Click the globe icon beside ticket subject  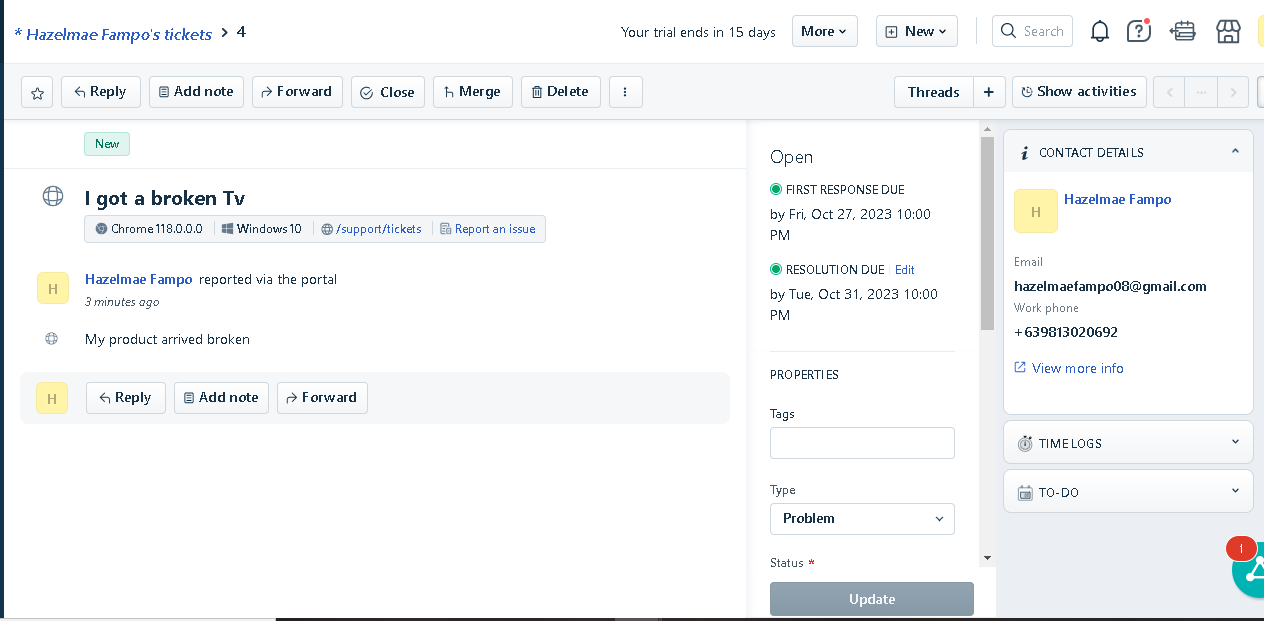tap(53, 196)
